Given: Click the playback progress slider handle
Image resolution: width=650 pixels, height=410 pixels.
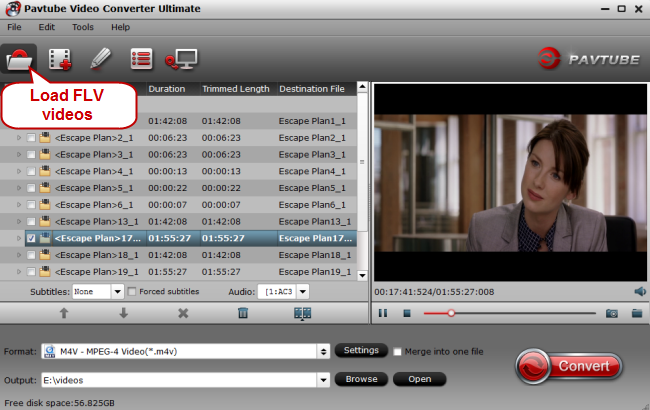Looking at the screenshot, I should pyautogui.click(x=451, y=313).
